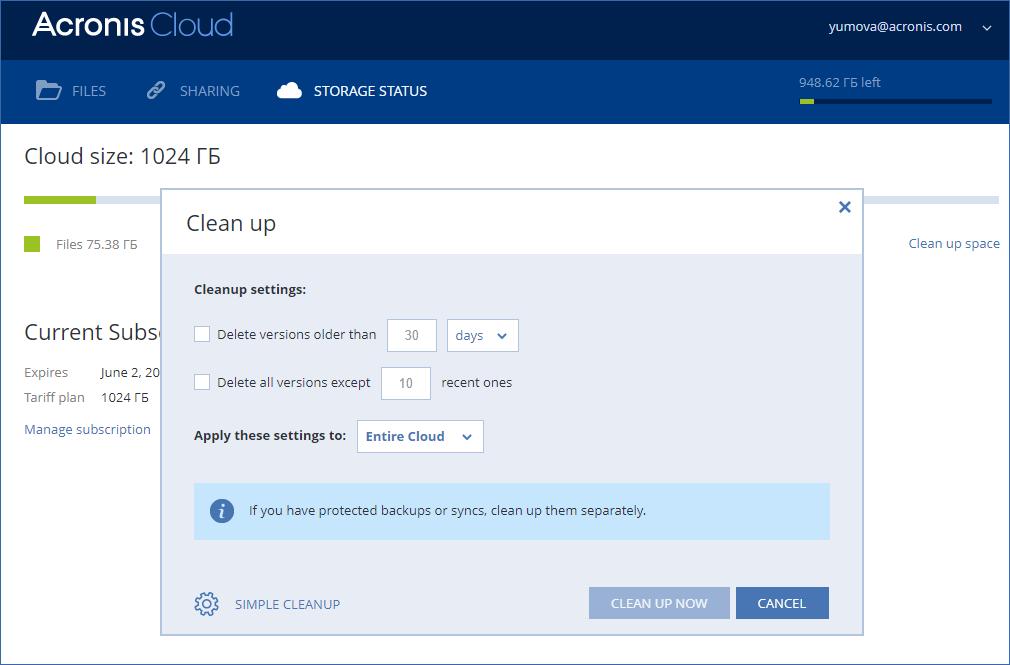The width and height of the screenshot is (1010, 665).
Task: Close the Clean up dialog with X
Action: pos(844,207)
